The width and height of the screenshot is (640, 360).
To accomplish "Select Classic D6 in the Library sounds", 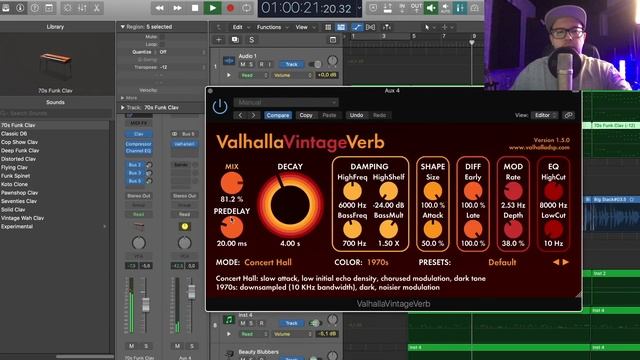I will point(55,133).
